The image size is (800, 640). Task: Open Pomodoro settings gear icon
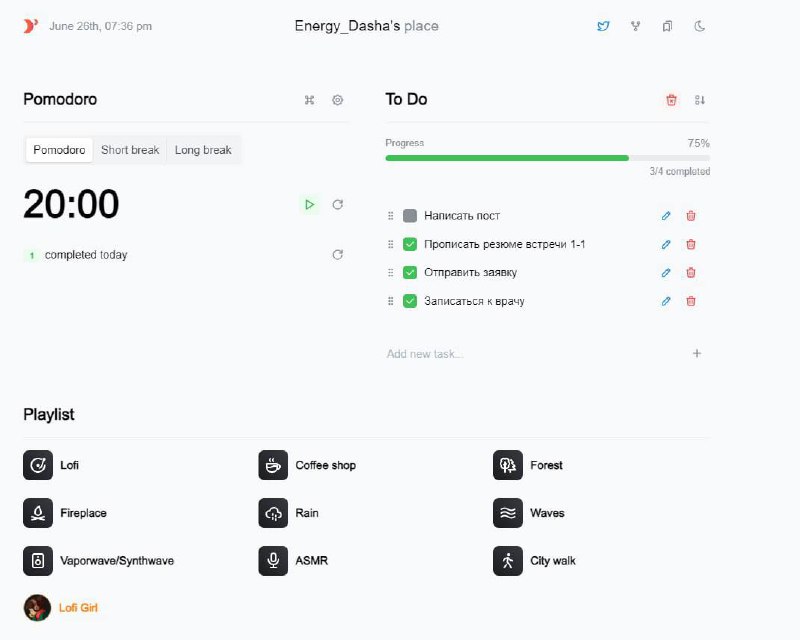(338, 100)
